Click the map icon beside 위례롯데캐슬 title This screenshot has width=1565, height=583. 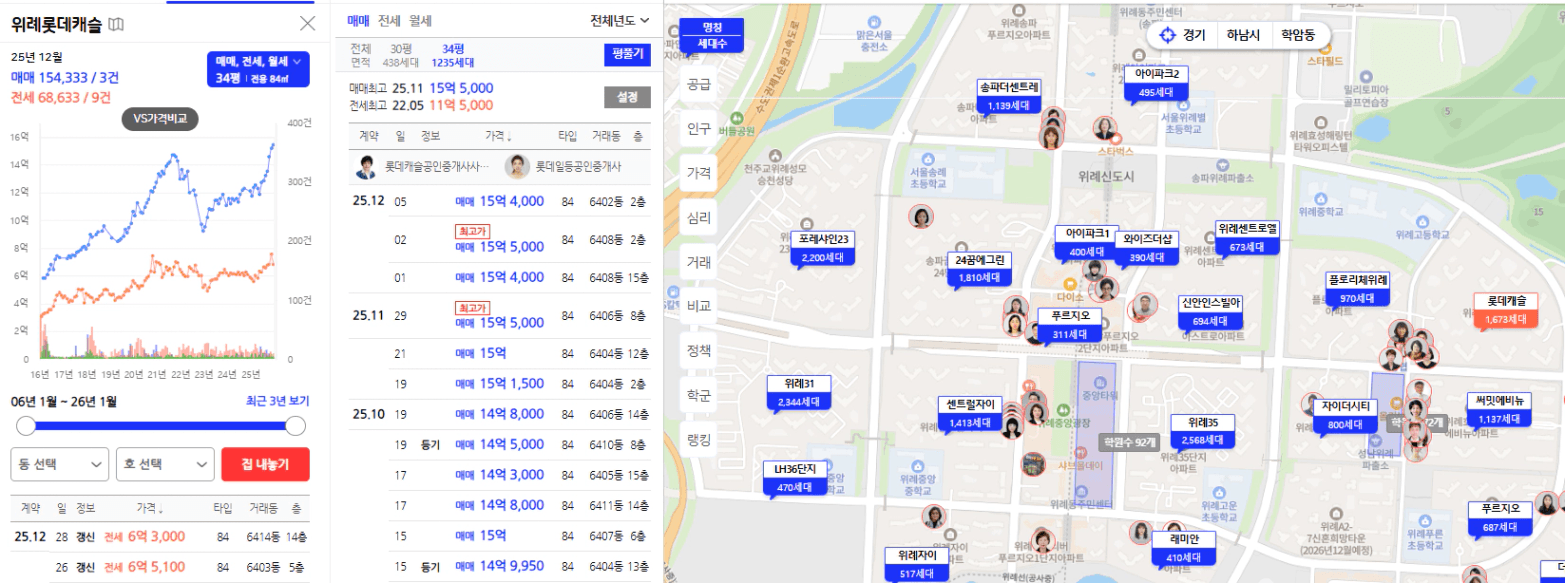point(117,24)
